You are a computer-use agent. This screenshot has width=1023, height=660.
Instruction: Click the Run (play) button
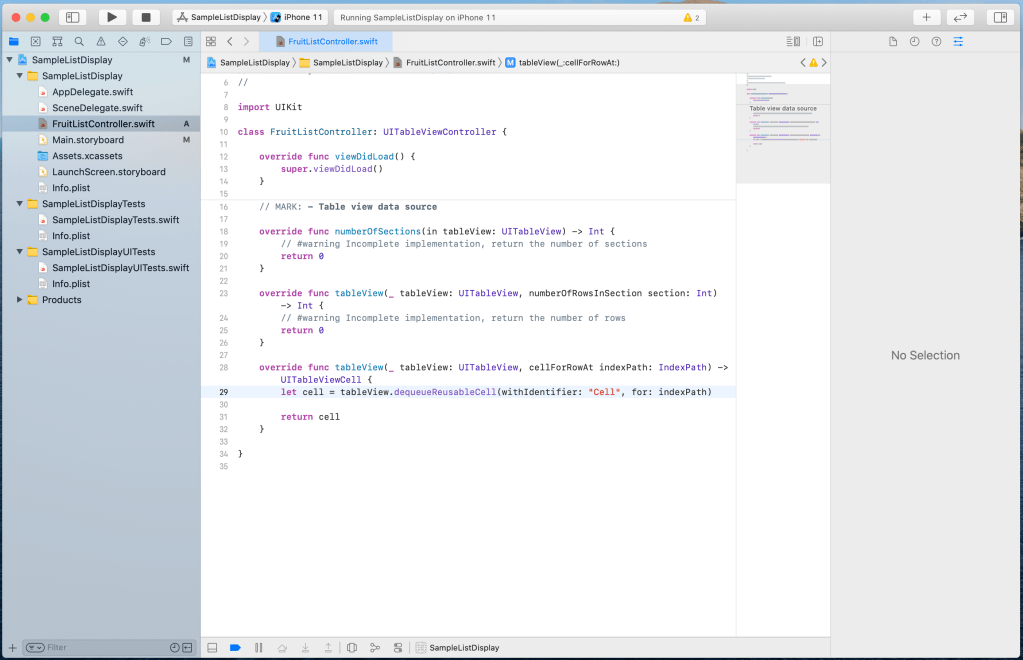112,17
